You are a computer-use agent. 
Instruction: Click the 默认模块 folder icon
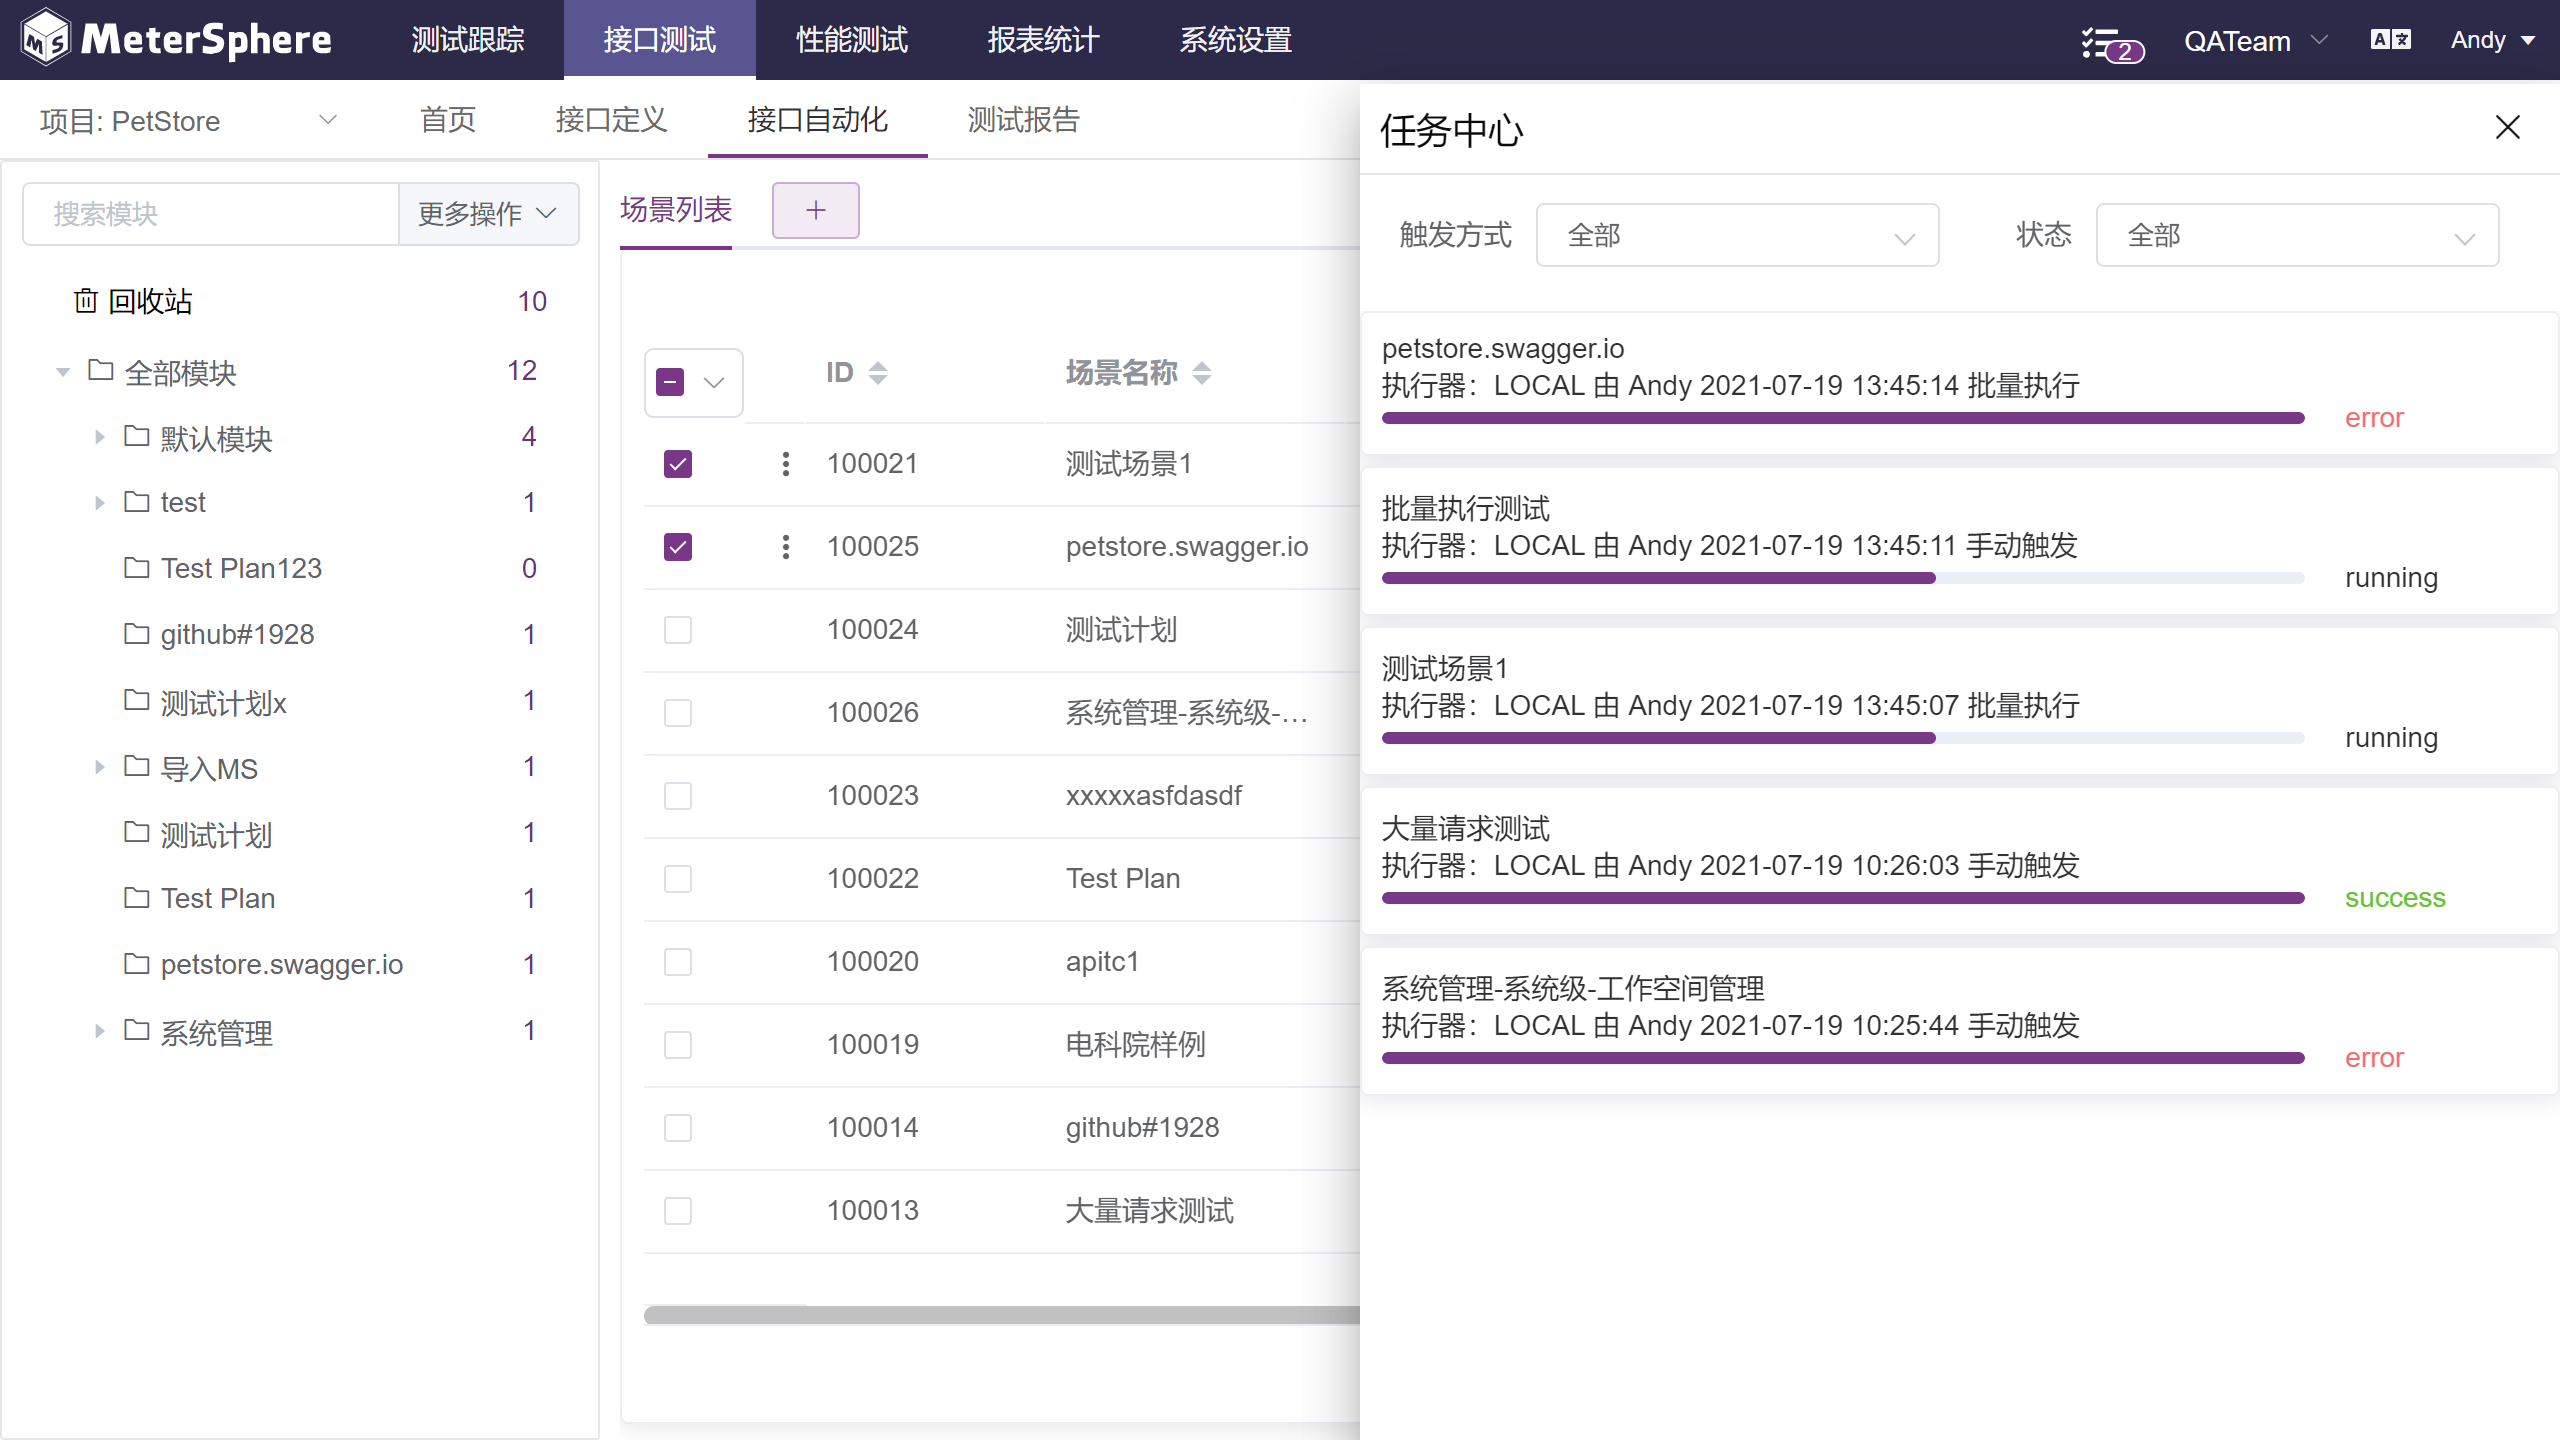[x=136, y=436]
